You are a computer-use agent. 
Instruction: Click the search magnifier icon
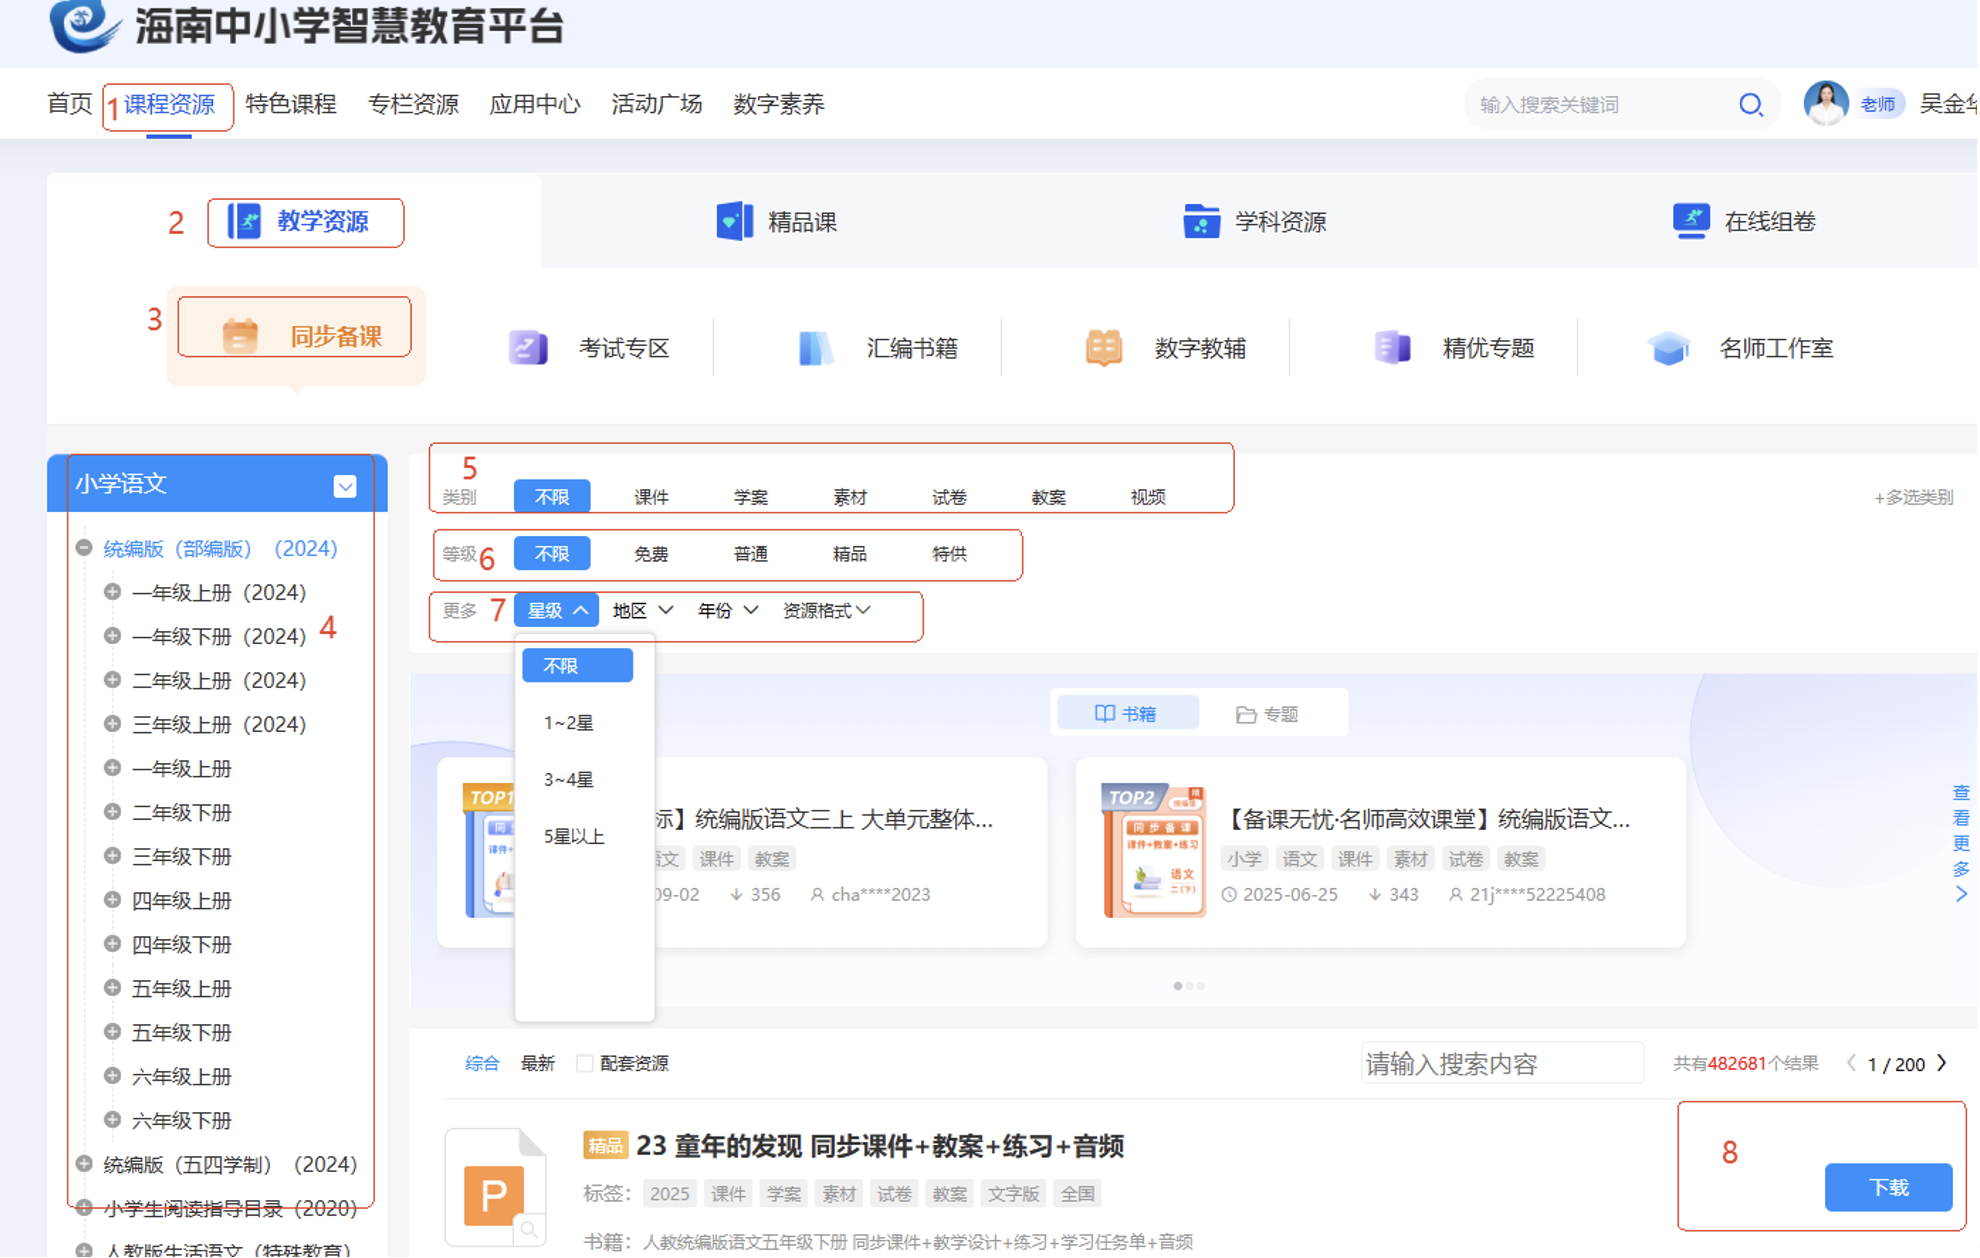pos(1751,105)
